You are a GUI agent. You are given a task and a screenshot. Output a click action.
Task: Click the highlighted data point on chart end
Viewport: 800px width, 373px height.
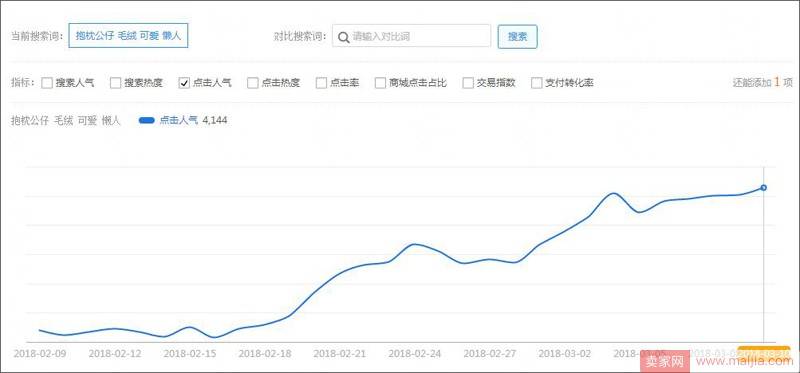(763, 188)
